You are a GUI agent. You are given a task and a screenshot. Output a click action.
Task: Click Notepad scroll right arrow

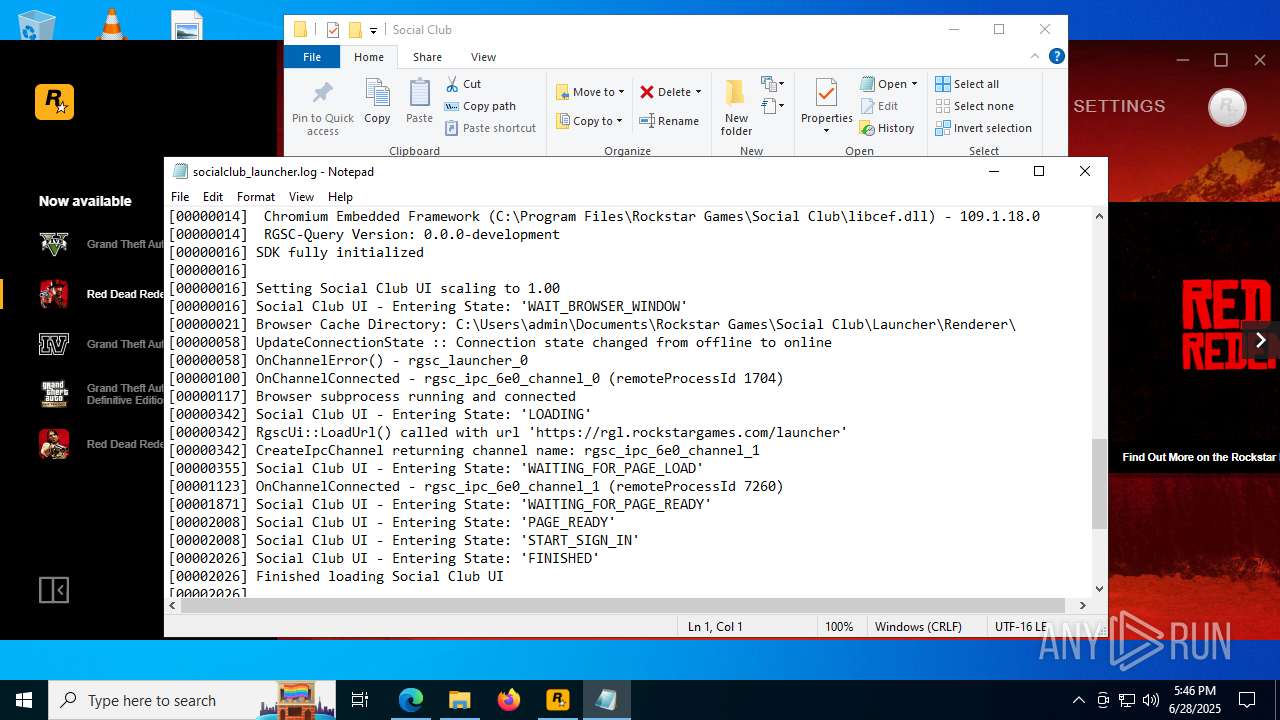1083,605
